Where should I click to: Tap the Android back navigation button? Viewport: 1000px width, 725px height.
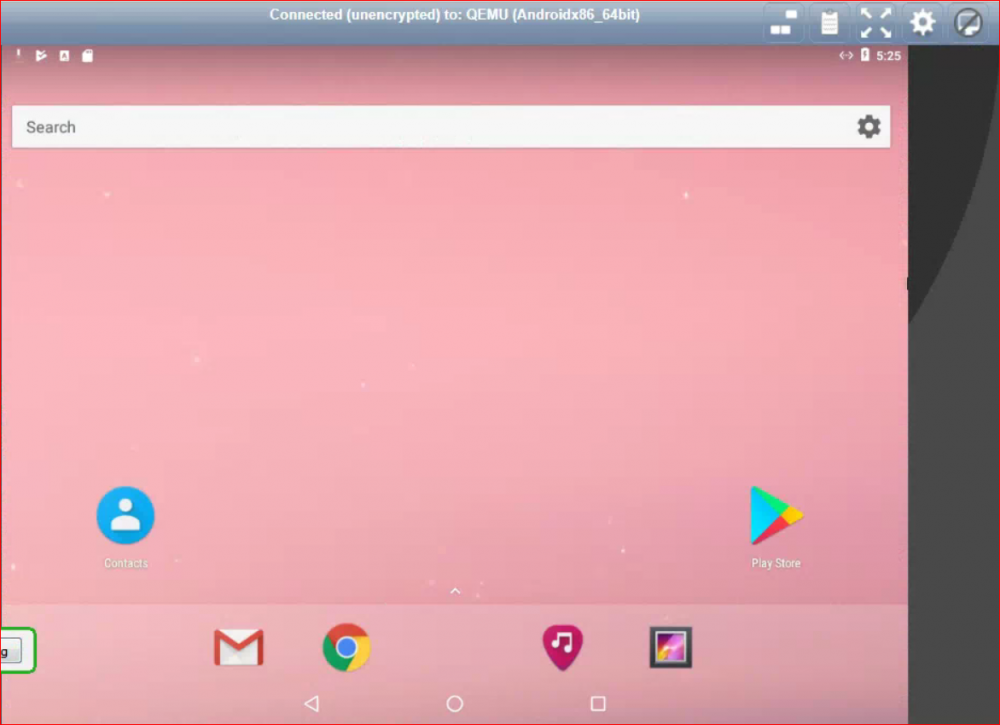pos(312,703)
